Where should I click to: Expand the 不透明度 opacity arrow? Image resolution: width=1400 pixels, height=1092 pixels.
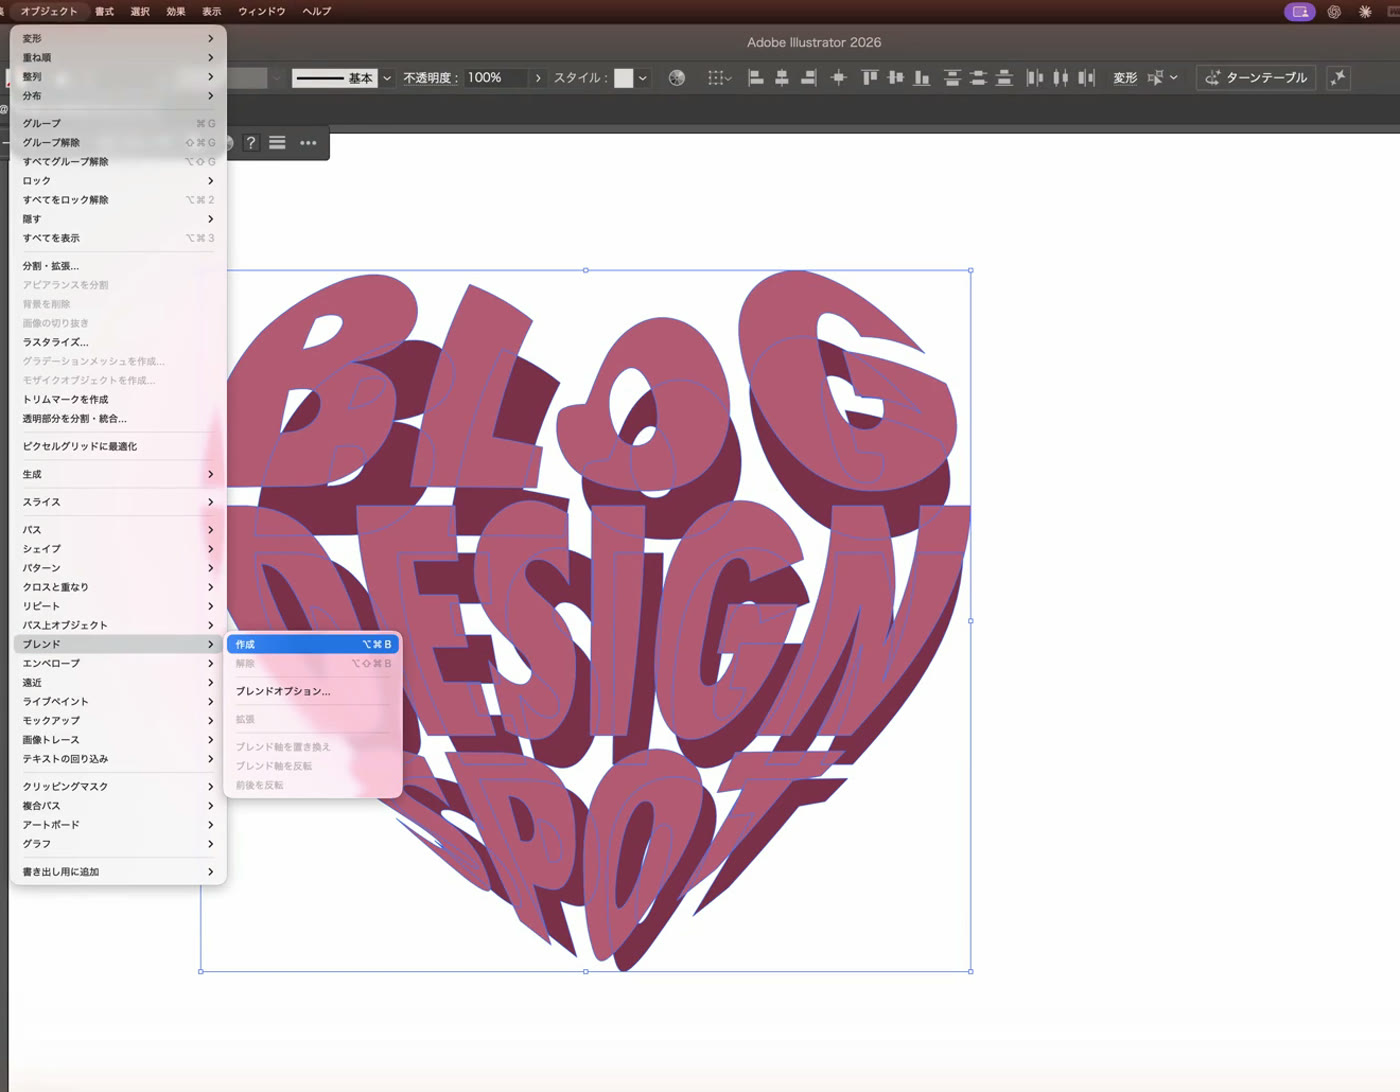coord(538,78)
